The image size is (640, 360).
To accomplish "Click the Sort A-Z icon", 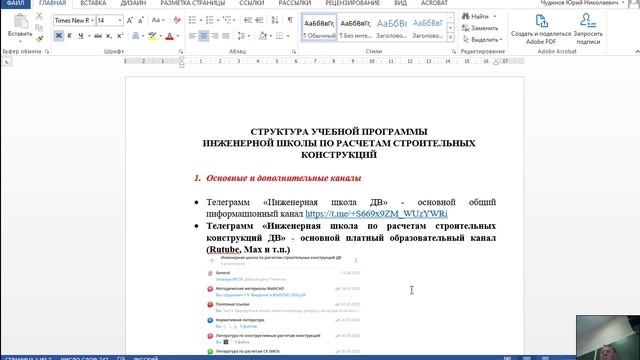I will coord(275,20).
